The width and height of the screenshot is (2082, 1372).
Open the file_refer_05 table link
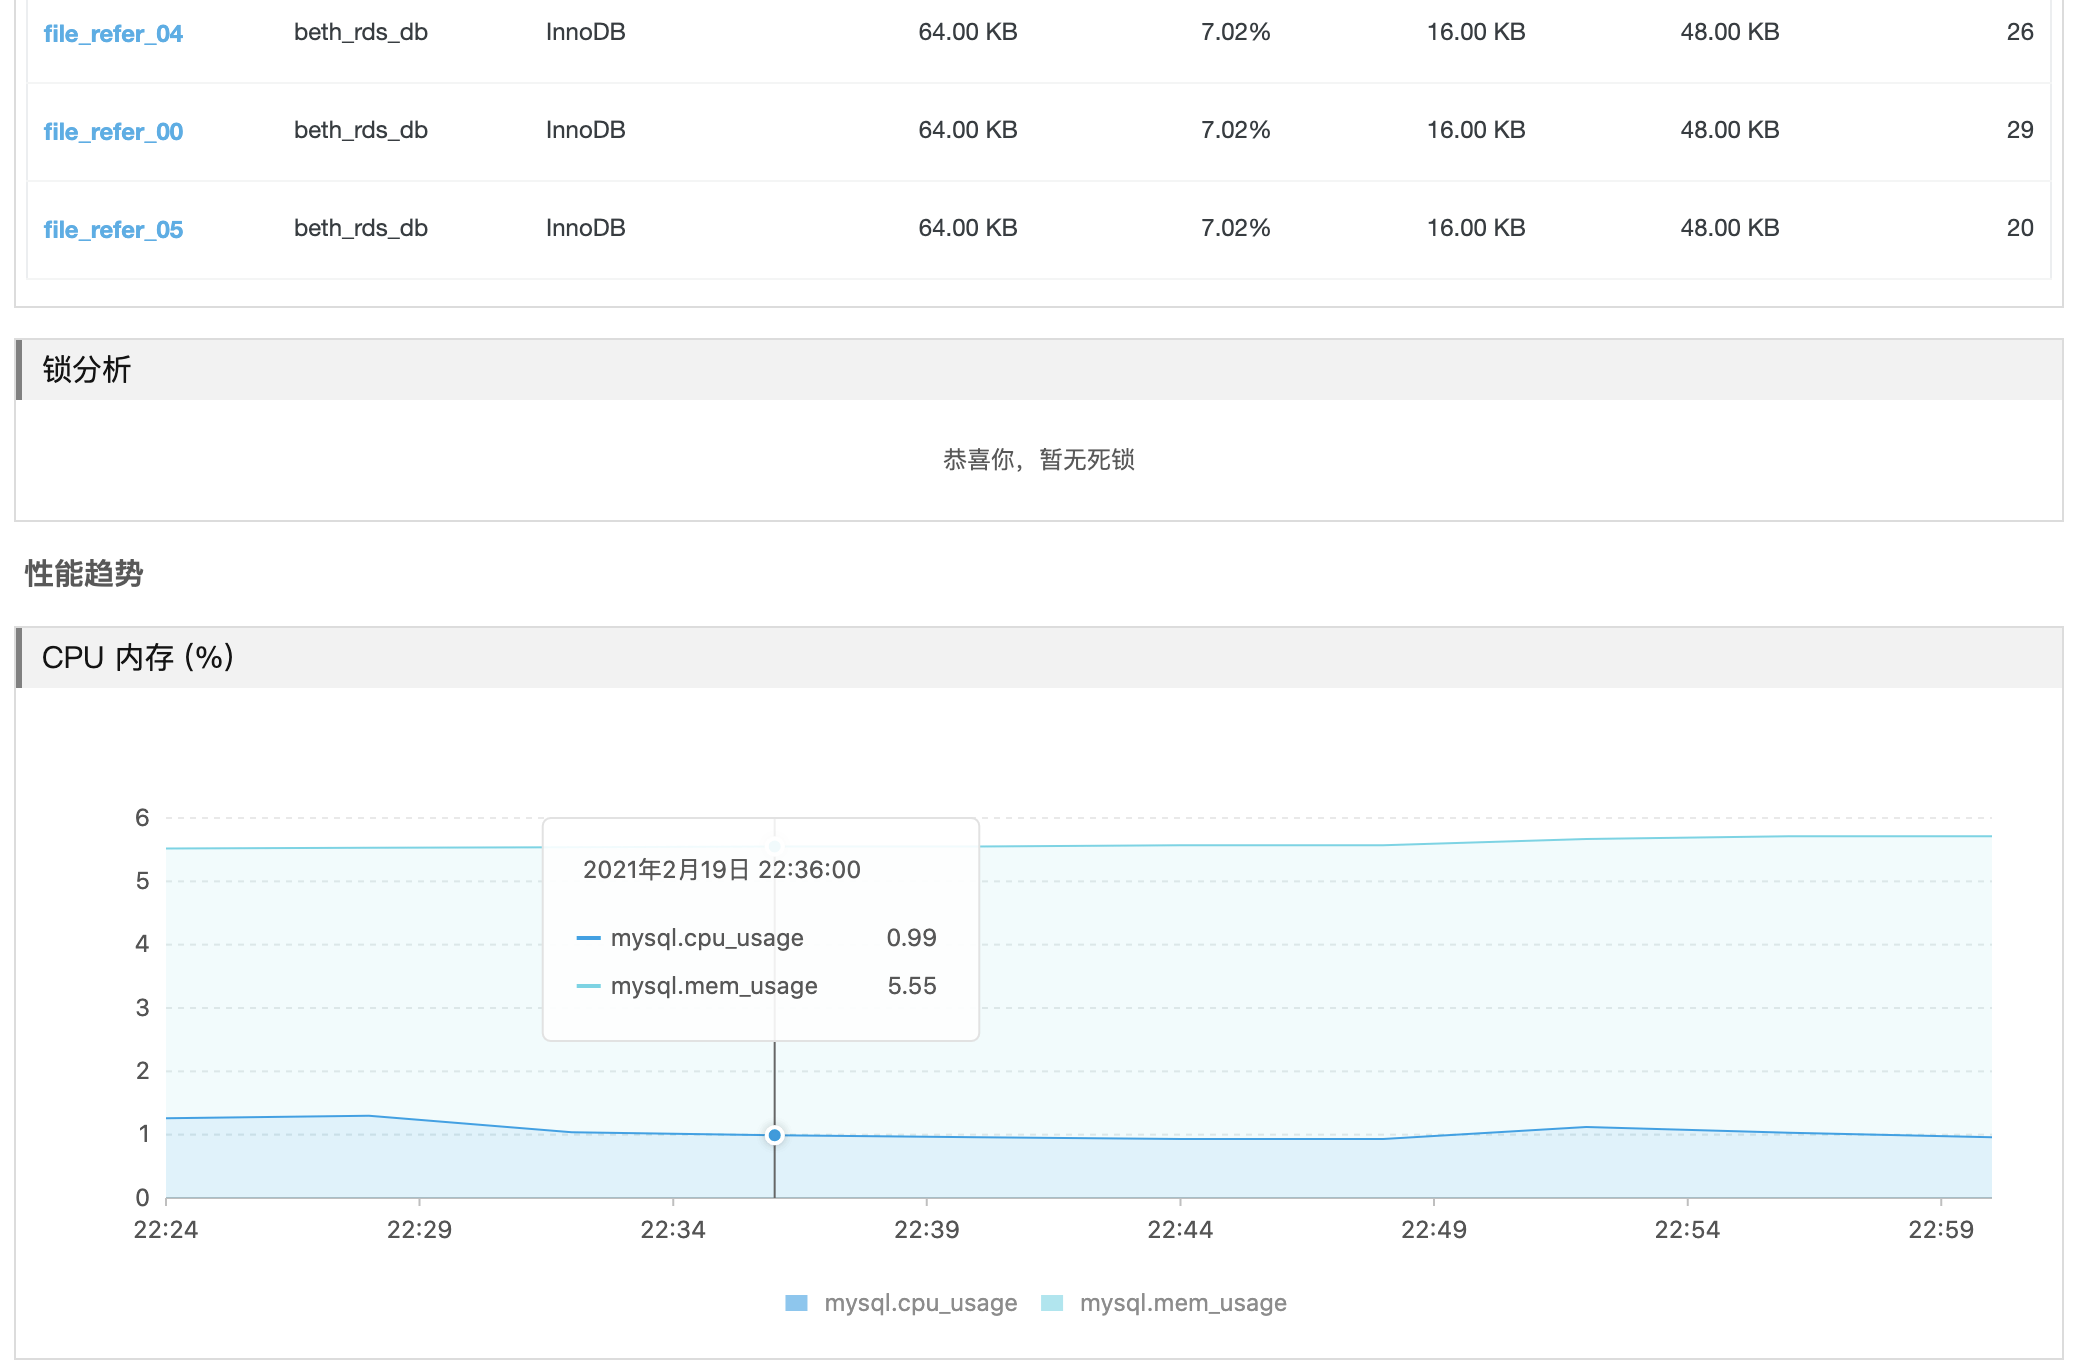pyautogui.click(x=113, y=229)
